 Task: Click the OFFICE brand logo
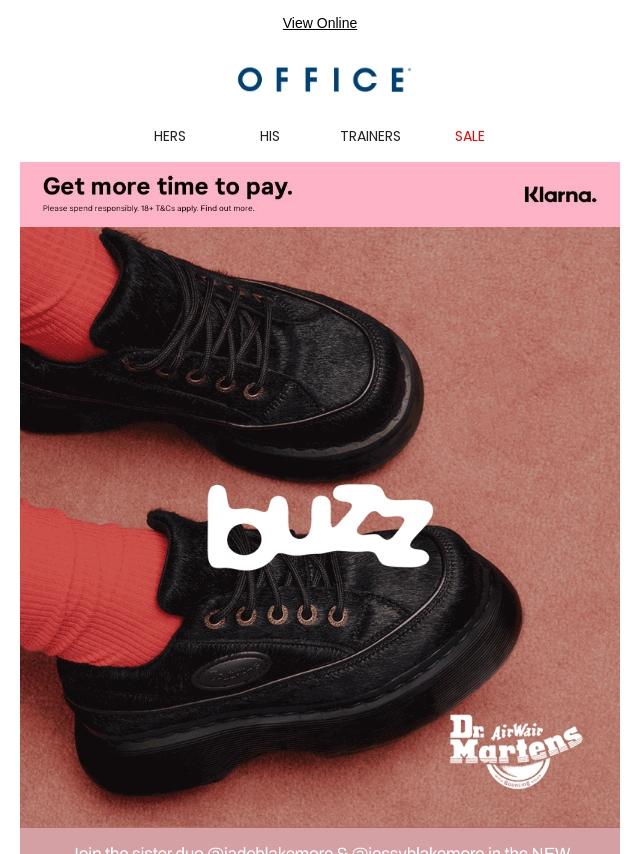click(324, 80)
